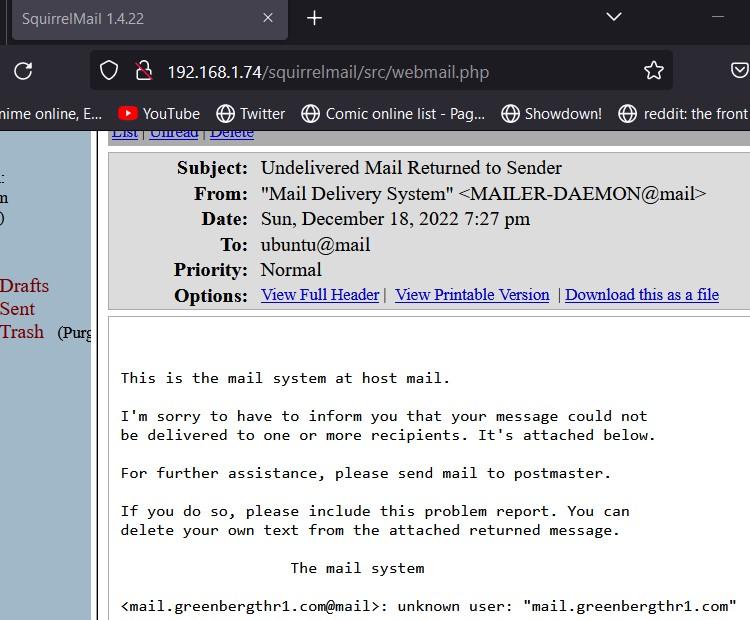Click the date "Sun, December 18, 2022 7:27 pm"
The image size is (750, 620).
coord(395,219)
